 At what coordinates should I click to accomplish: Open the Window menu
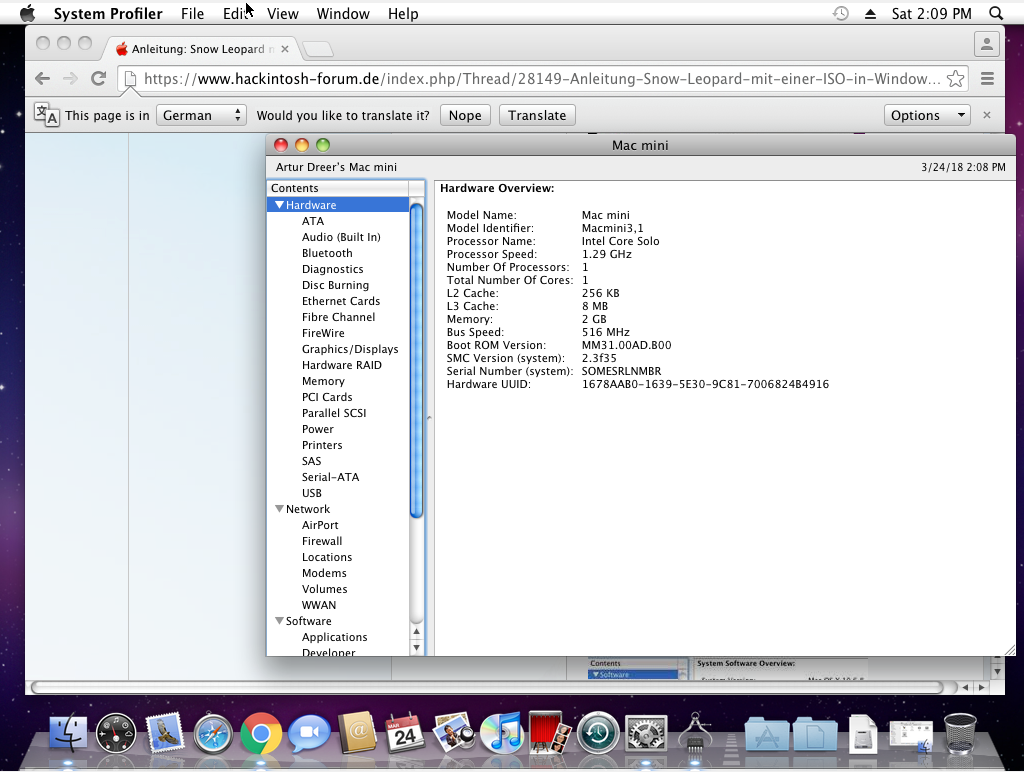coord(343,14)
